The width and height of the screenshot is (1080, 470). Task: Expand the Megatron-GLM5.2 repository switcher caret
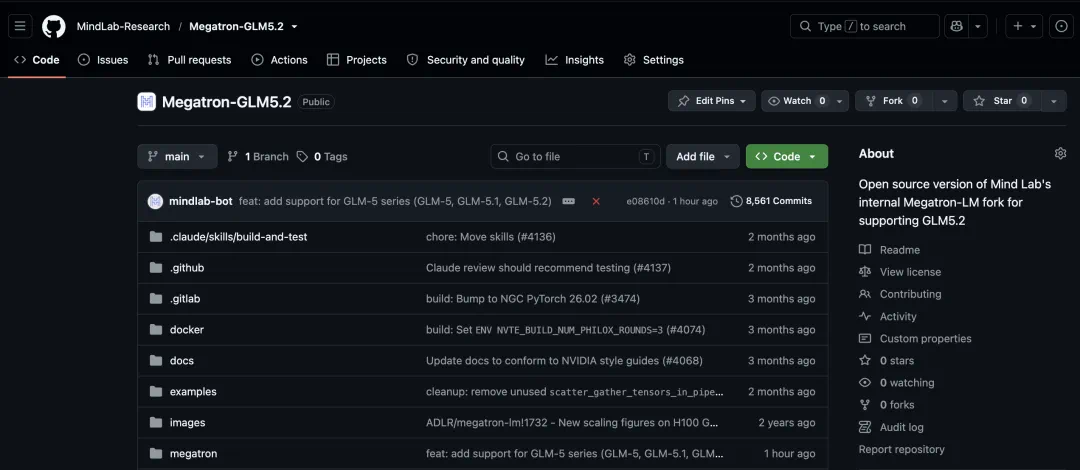tap(295, 26)
